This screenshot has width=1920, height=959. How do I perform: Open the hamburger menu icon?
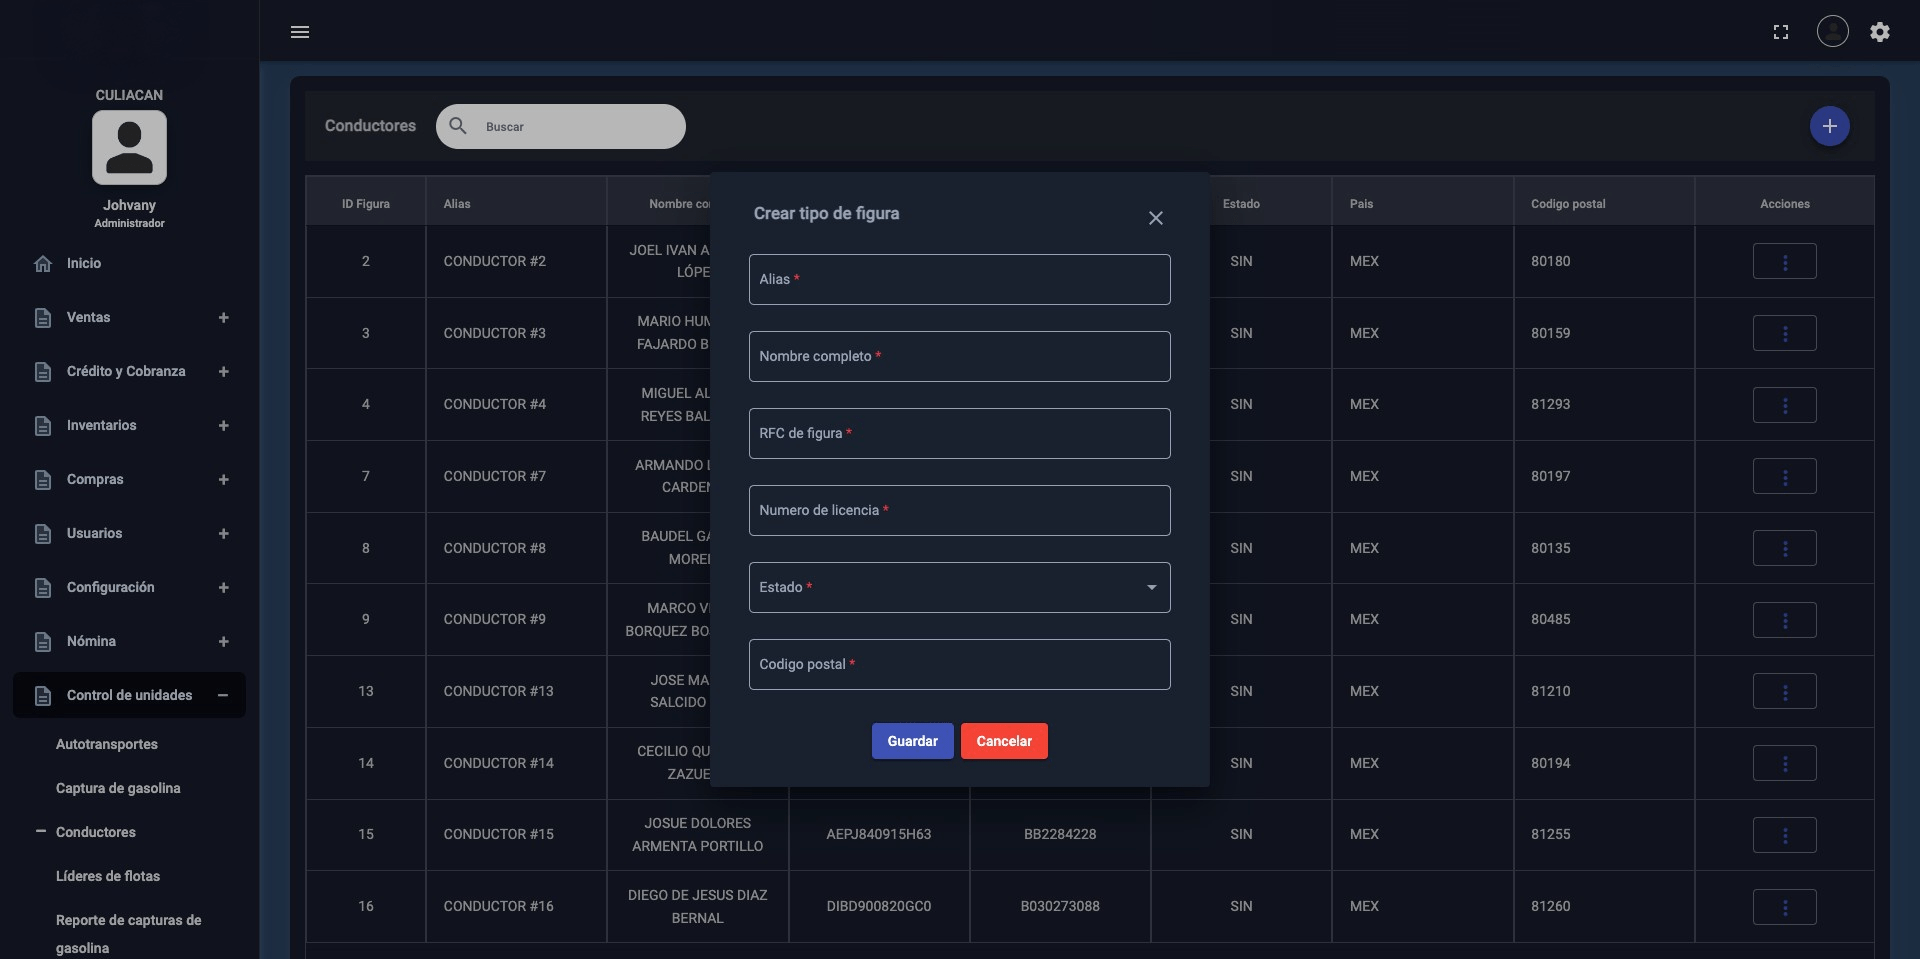pyautogui.click(x=299, y=32)
